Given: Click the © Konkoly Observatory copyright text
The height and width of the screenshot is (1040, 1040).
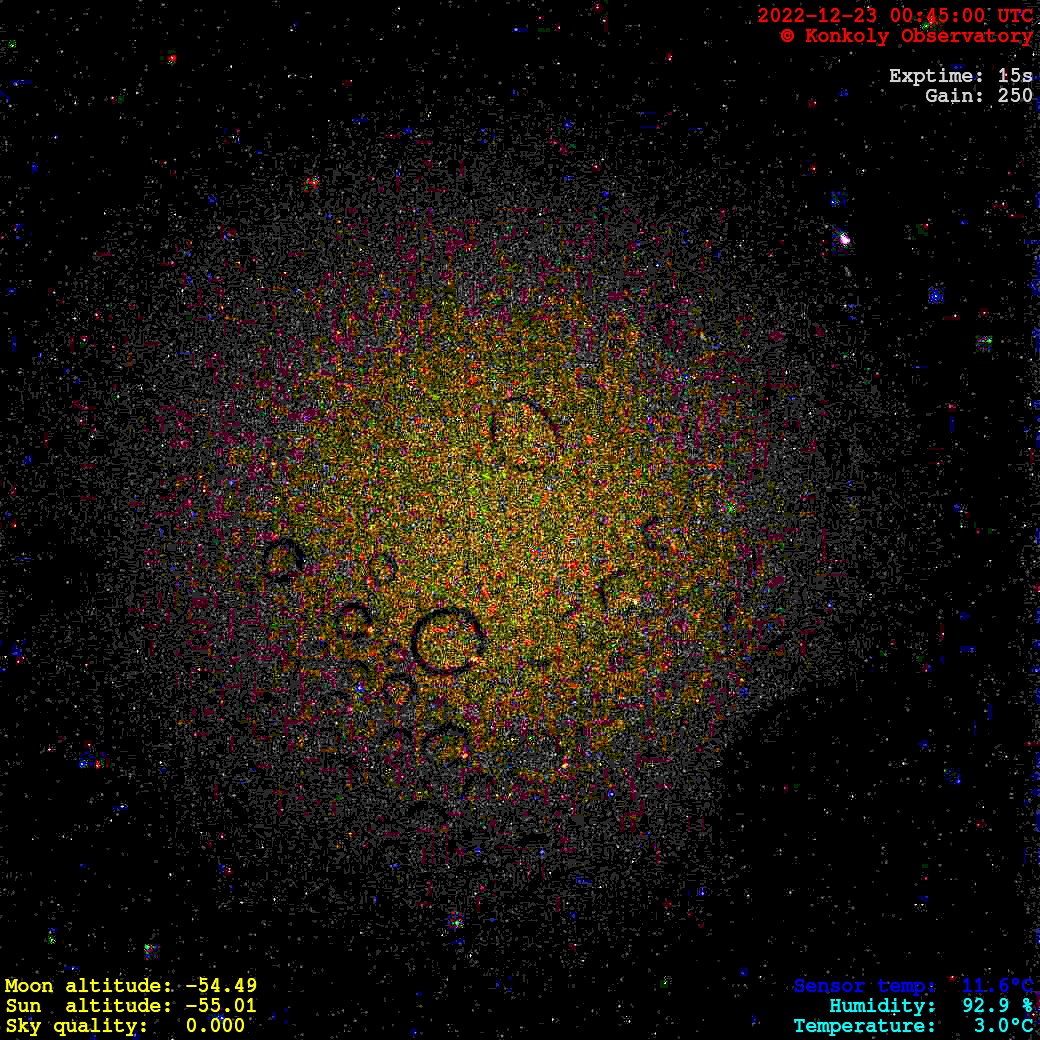Looking at the screenshot, I should 906,36.
